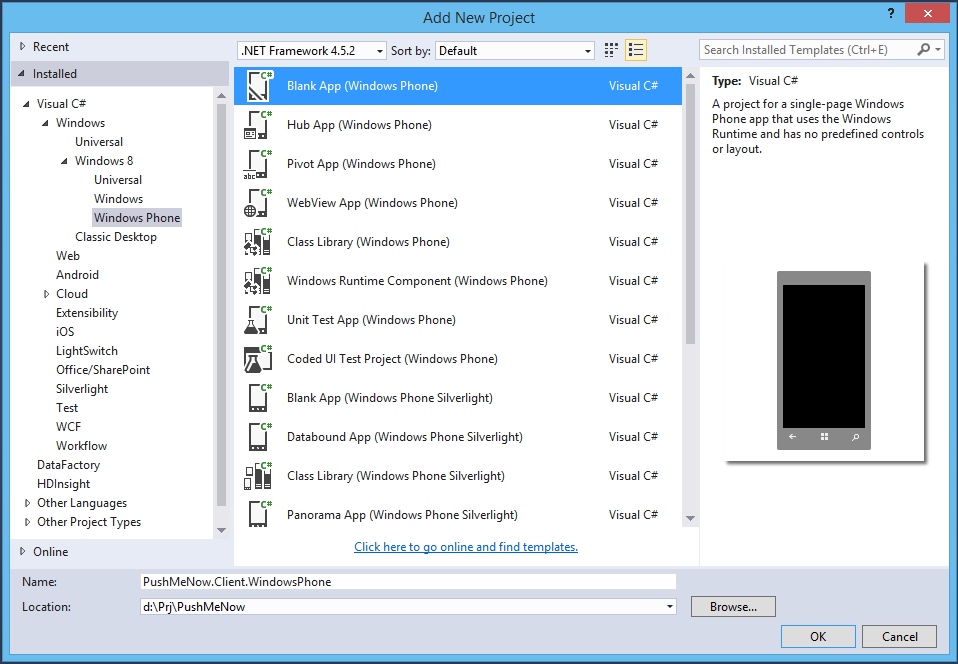Expand the Recent section

pos(23,46)
